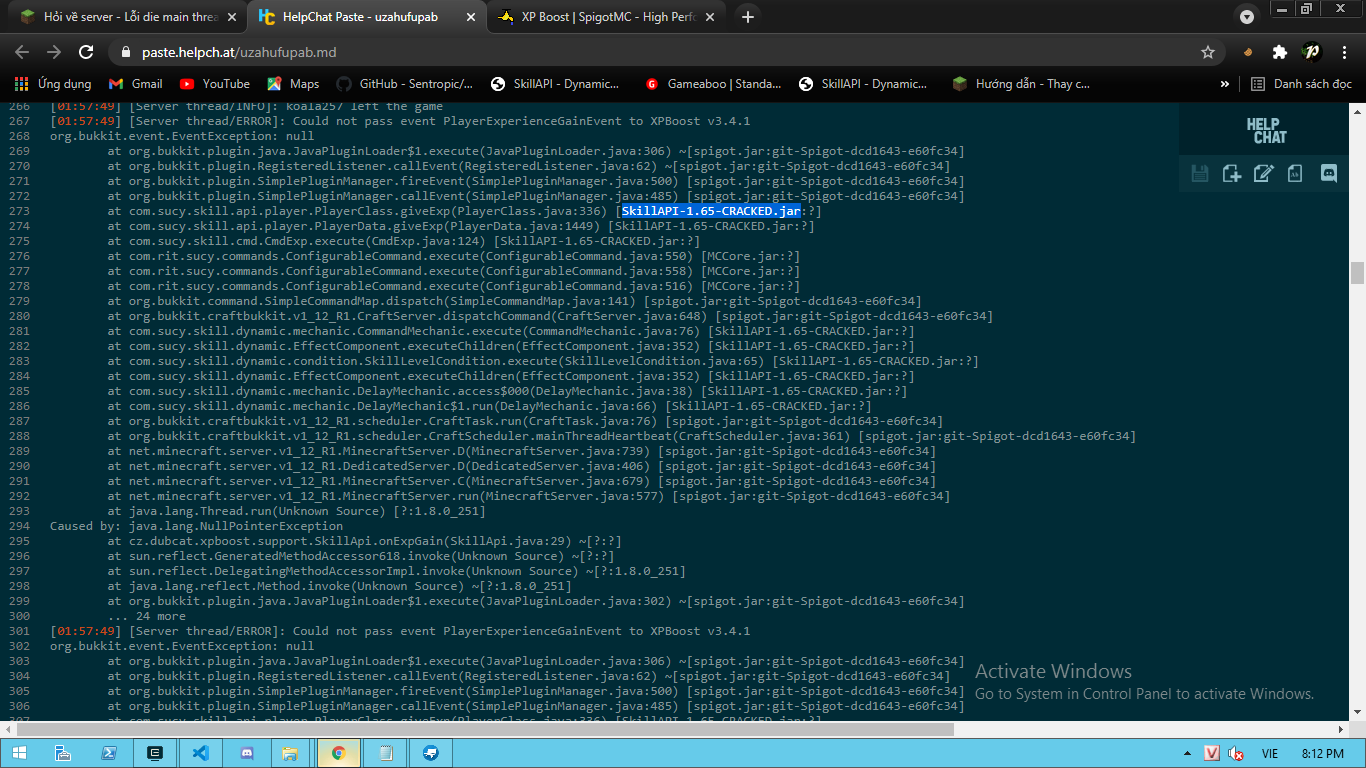Click the HelpChat logo
The height and width of the screenshot is (768, 1366).
pyautogui.click(x=1265, y=130)
